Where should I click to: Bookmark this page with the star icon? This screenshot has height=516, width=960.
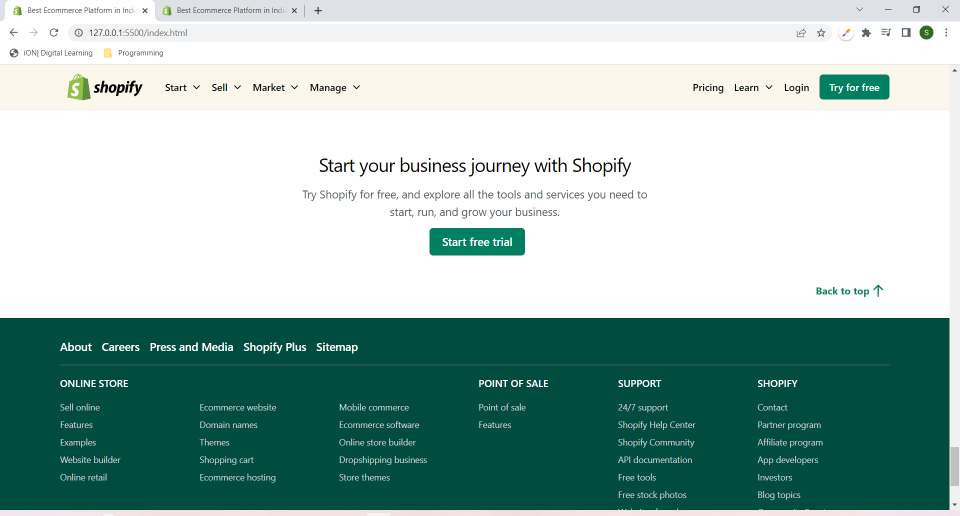coord(821,33)
